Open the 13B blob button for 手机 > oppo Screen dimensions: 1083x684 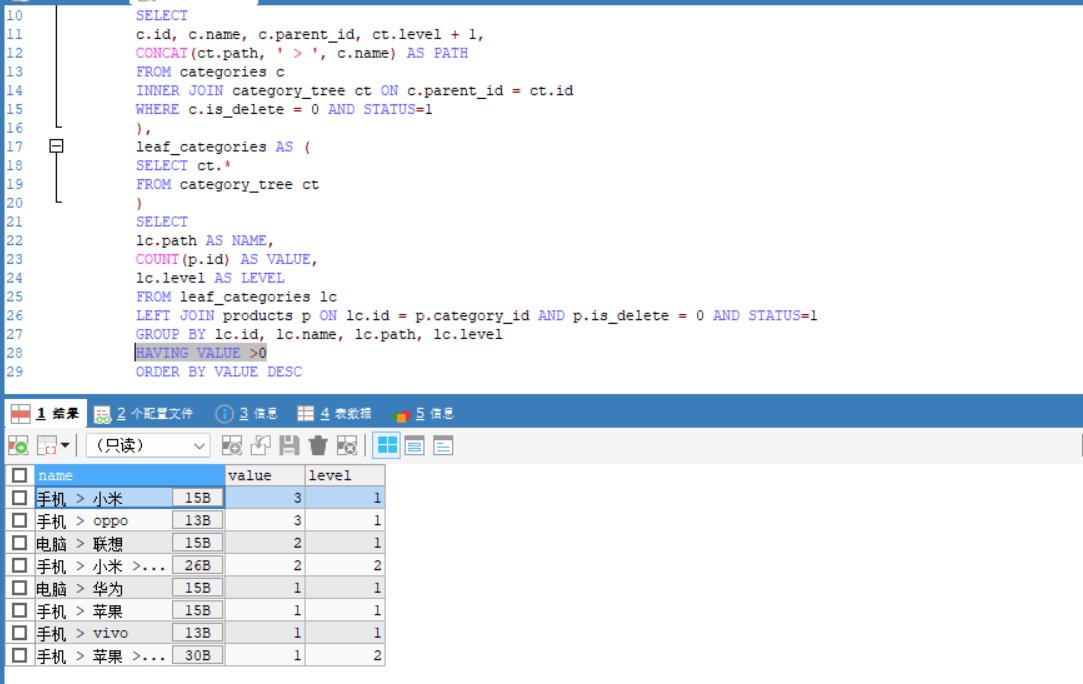pyautogui.click(x=198, y=520)
